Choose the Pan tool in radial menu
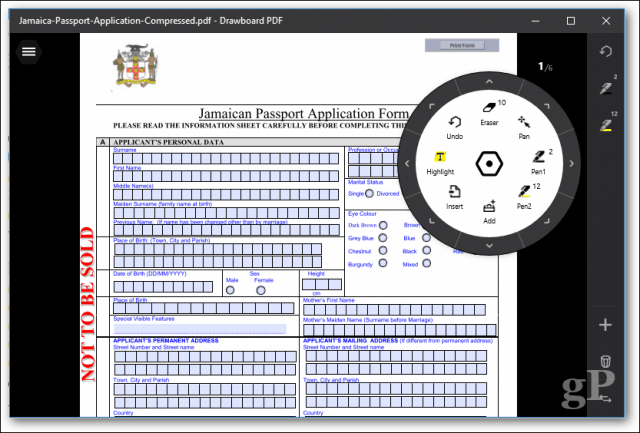 coord(524,127)
